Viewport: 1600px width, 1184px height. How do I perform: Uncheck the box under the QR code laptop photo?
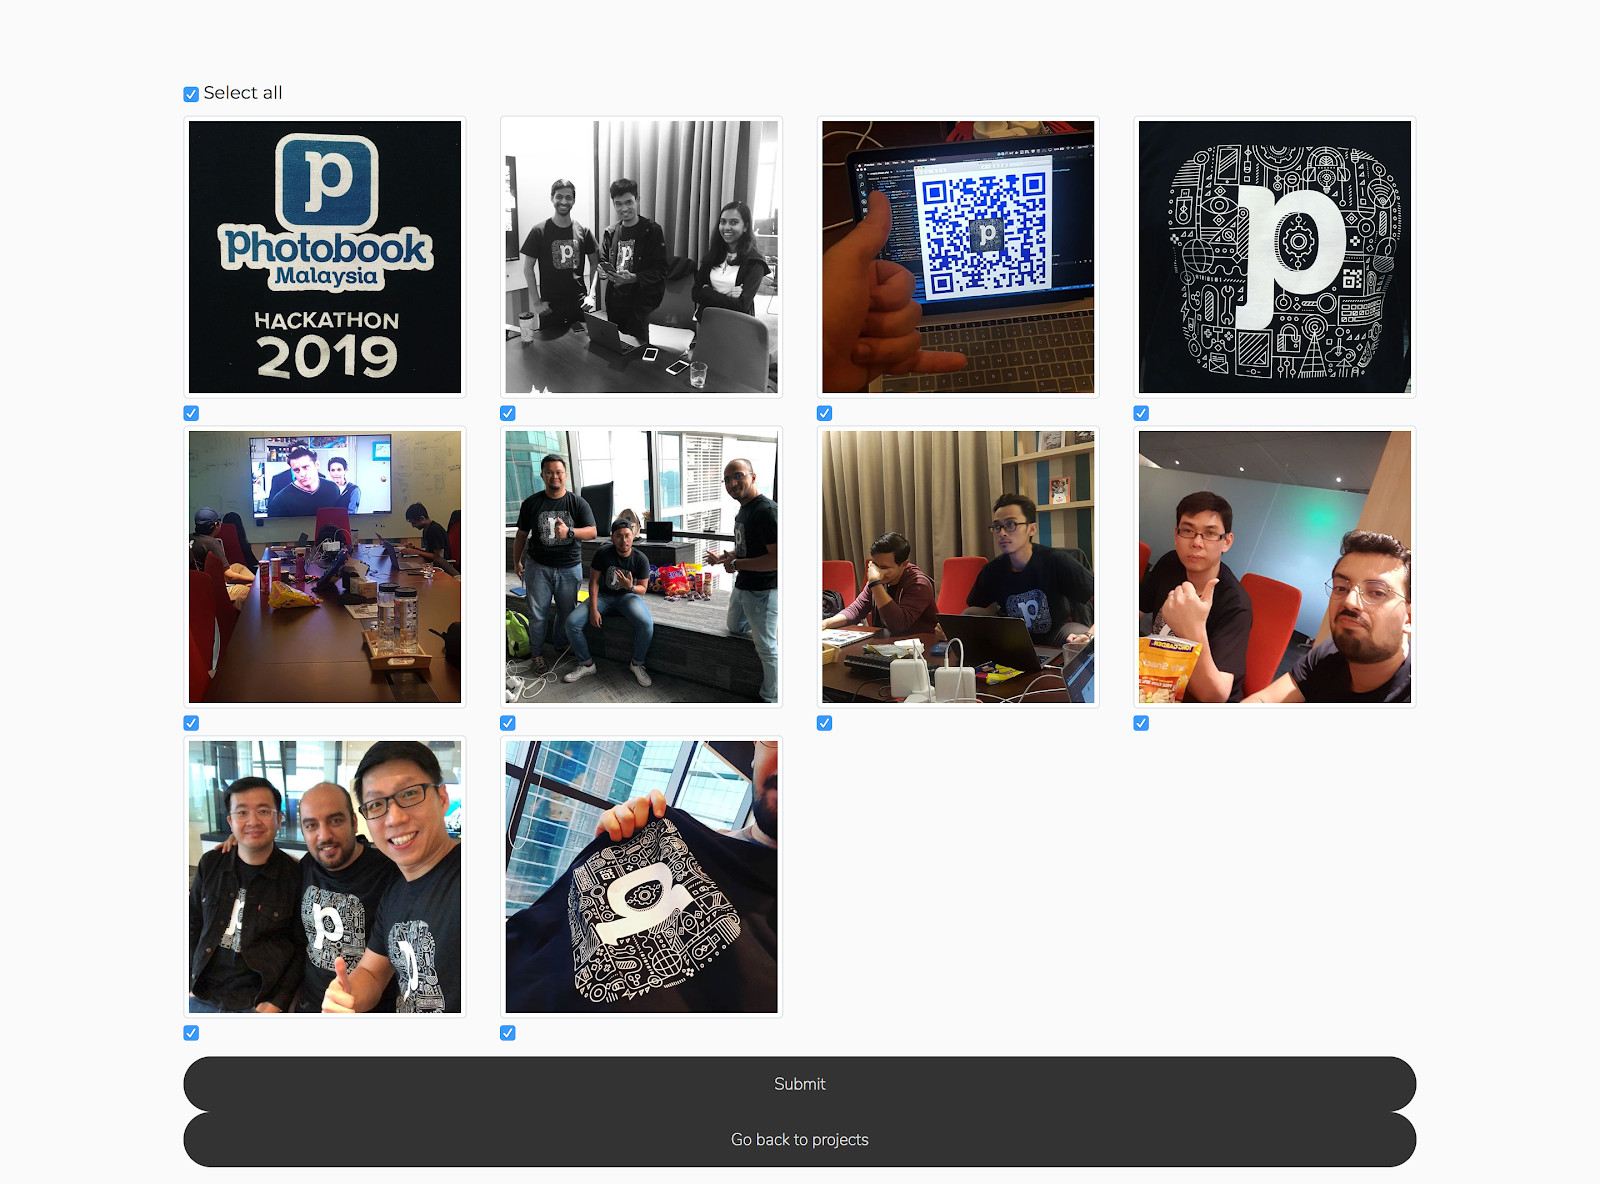824,413
